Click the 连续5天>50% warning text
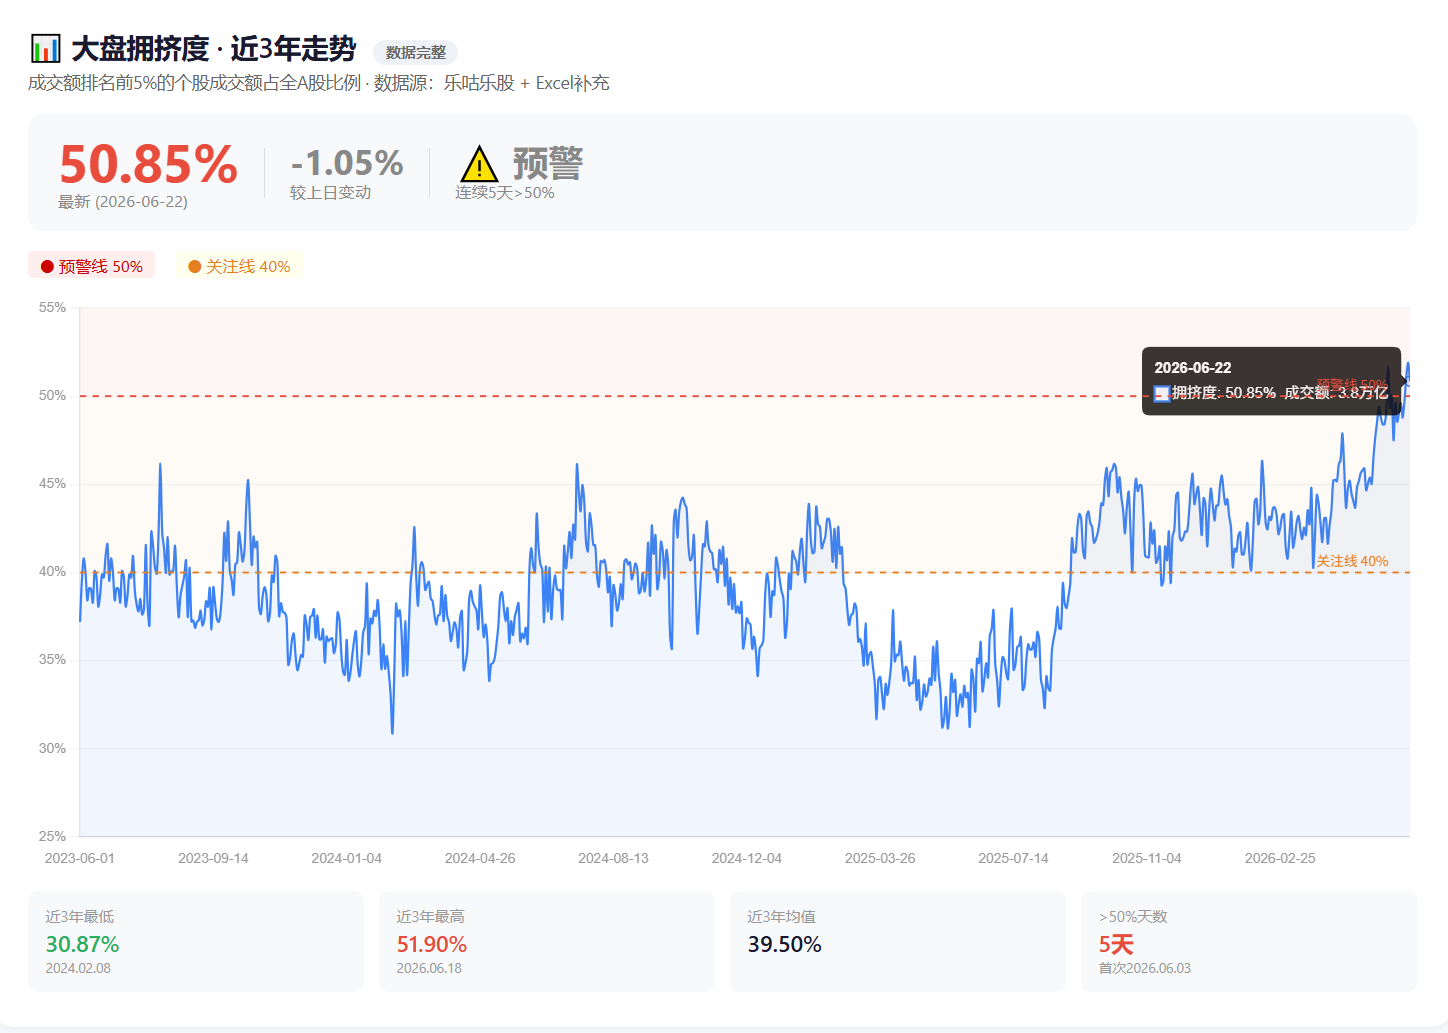1448x1033 pixels. coord(505,192)
